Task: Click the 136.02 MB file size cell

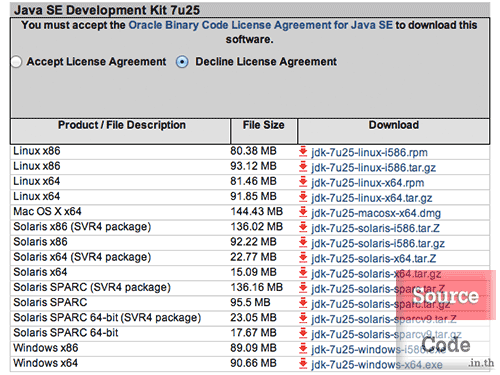Action: (257, 227)
